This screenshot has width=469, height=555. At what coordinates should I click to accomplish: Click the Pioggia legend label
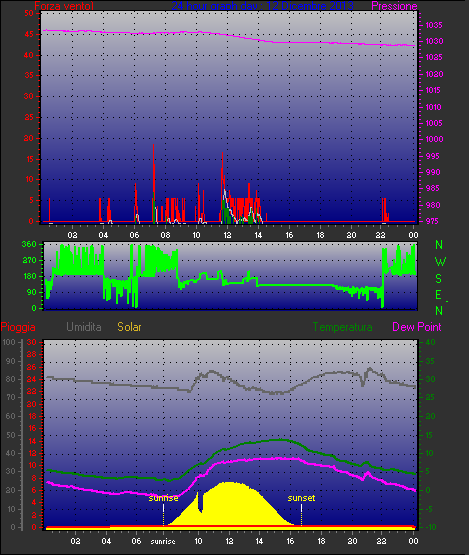pyautogui.click(x=18, y=327)
